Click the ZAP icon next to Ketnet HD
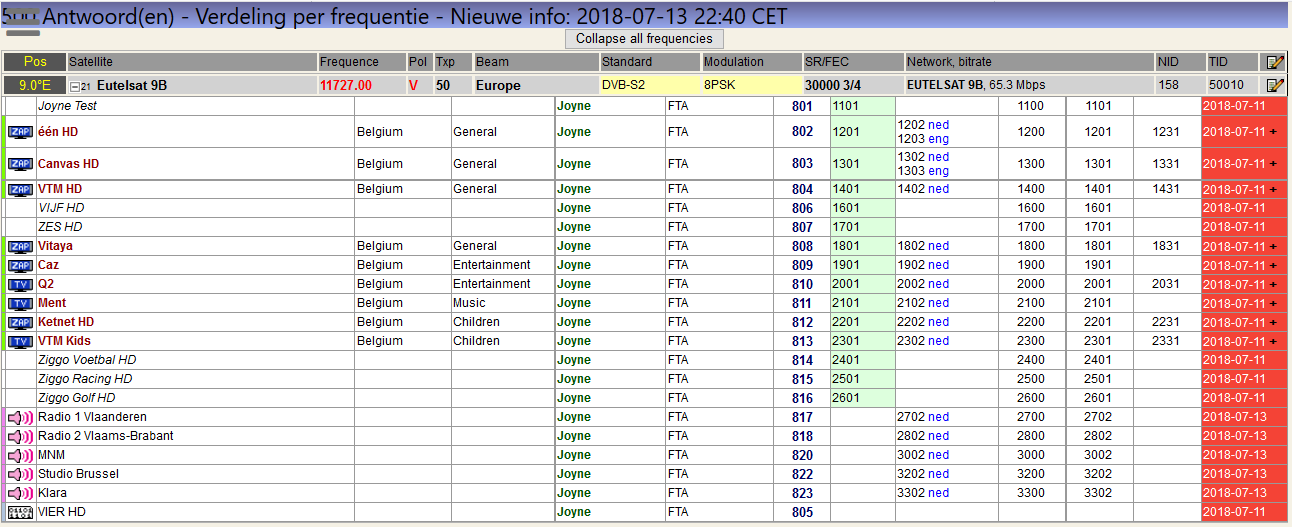 (20, 322)
